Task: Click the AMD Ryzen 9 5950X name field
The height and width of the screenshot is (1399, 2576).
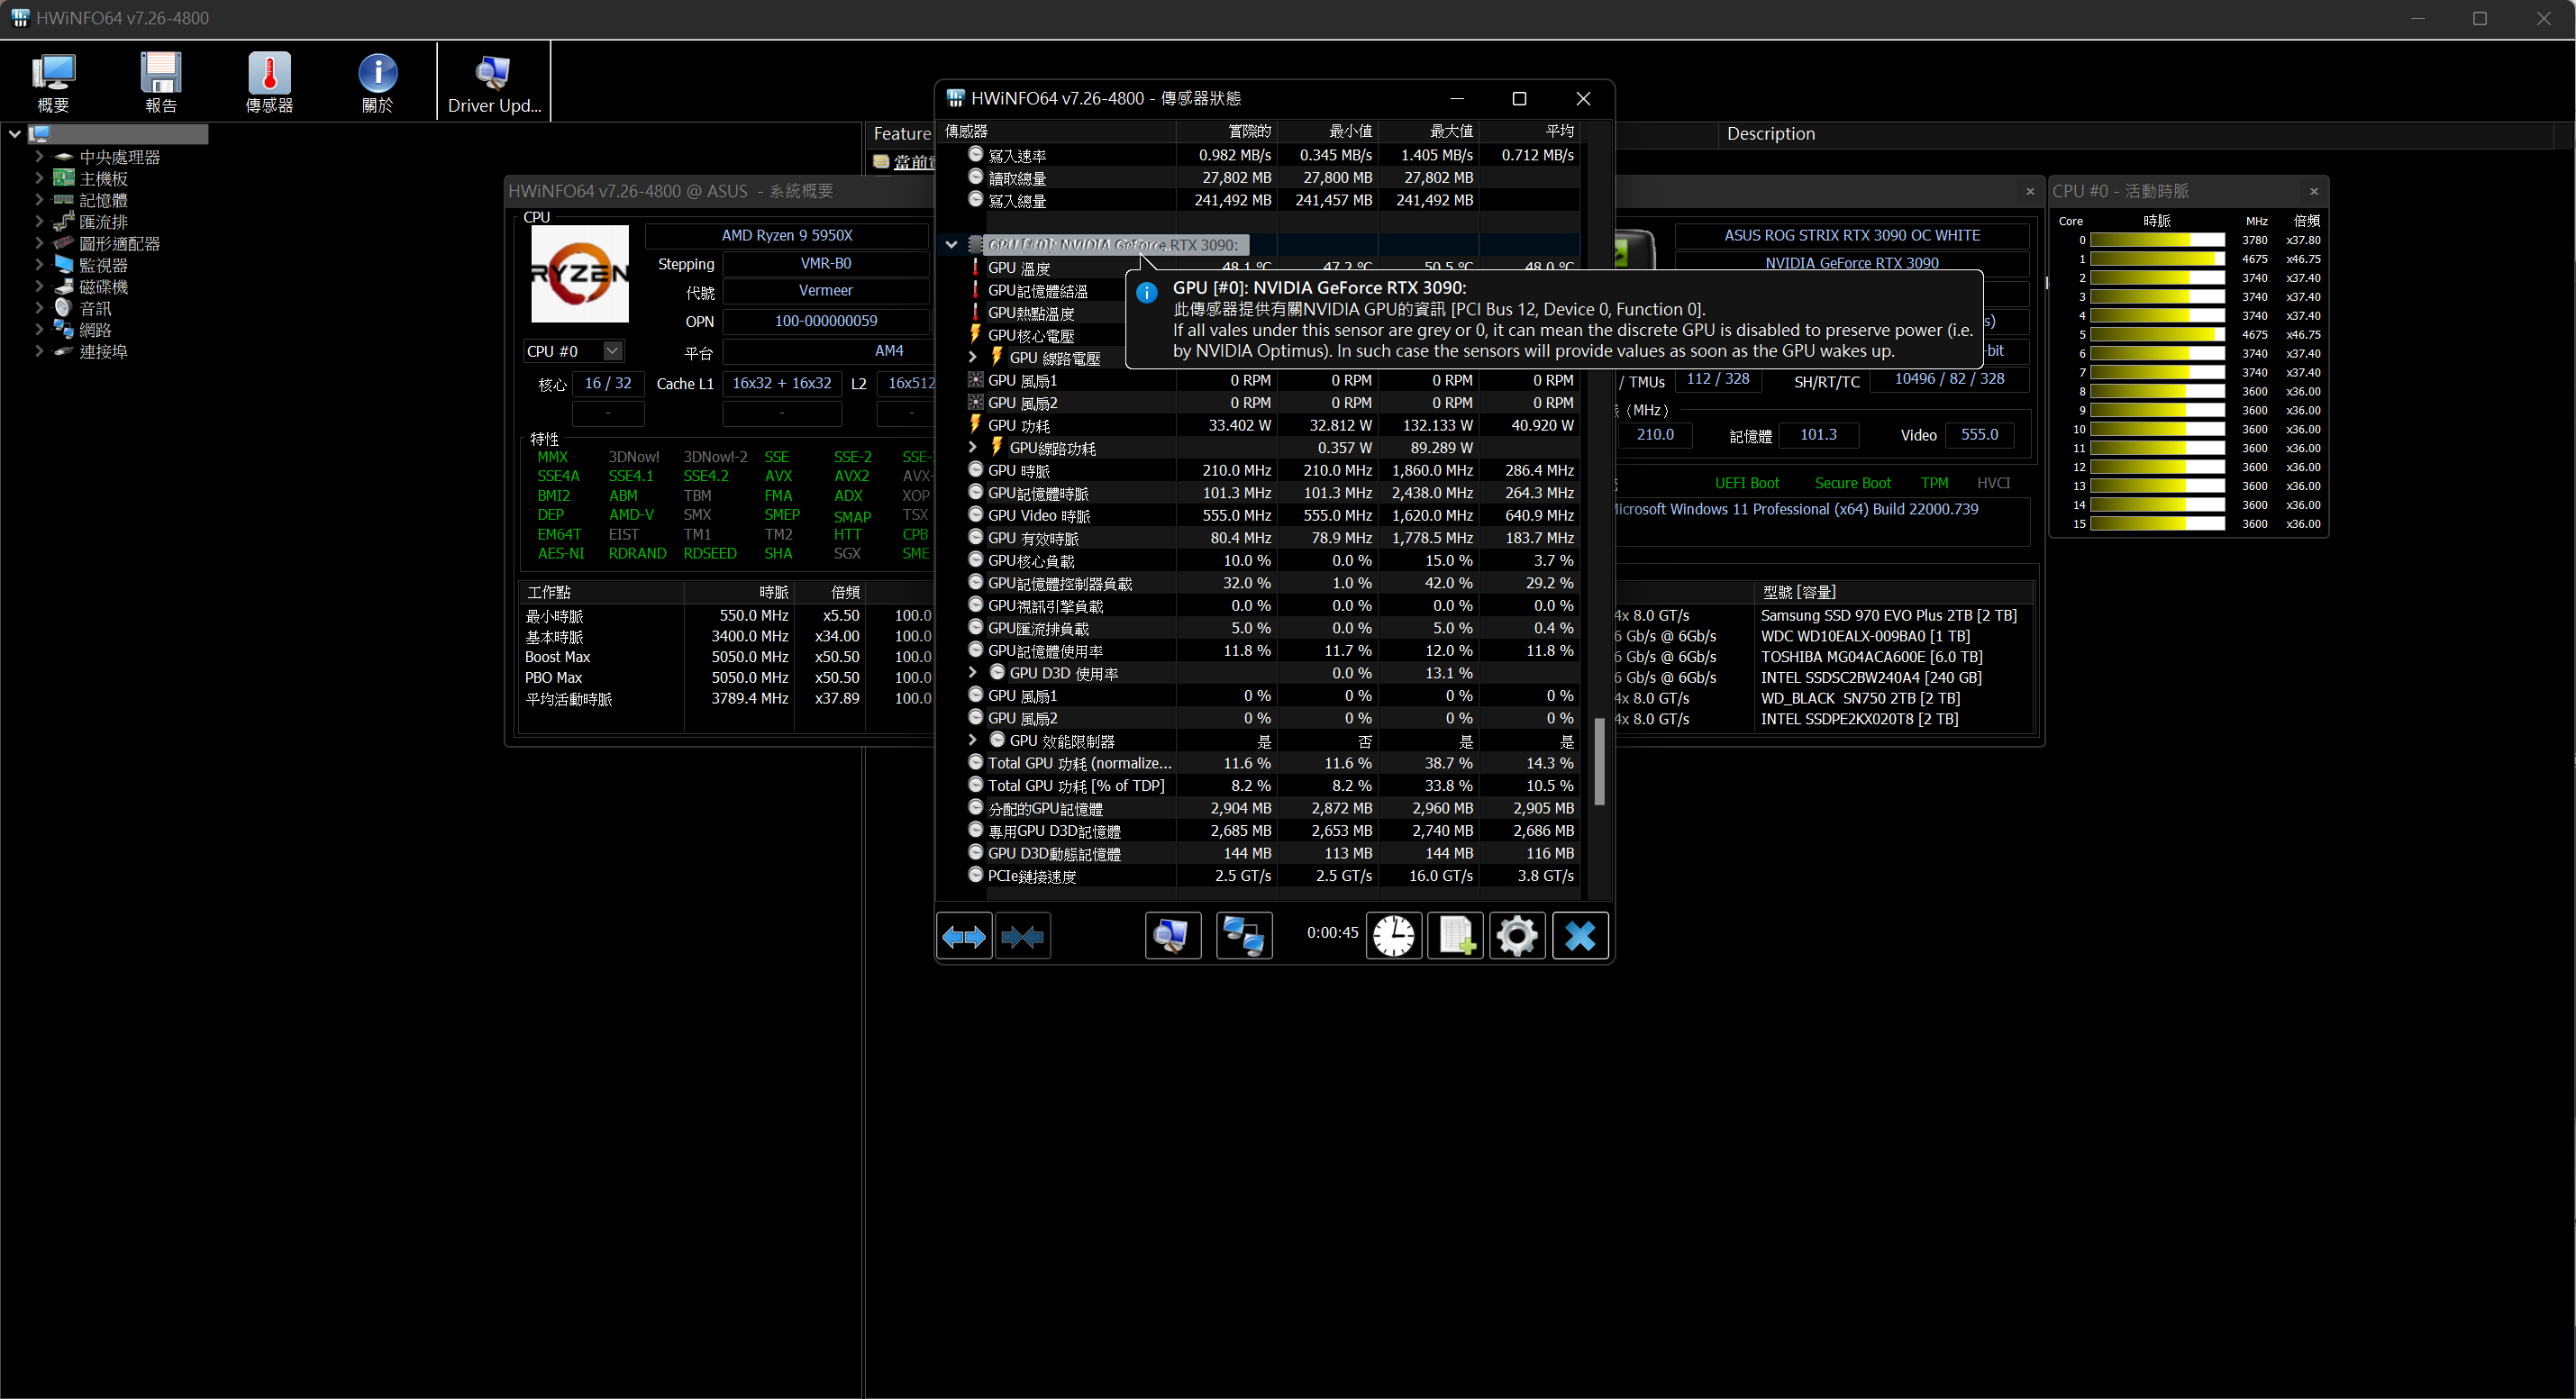Action: click(x=786, y=236)
